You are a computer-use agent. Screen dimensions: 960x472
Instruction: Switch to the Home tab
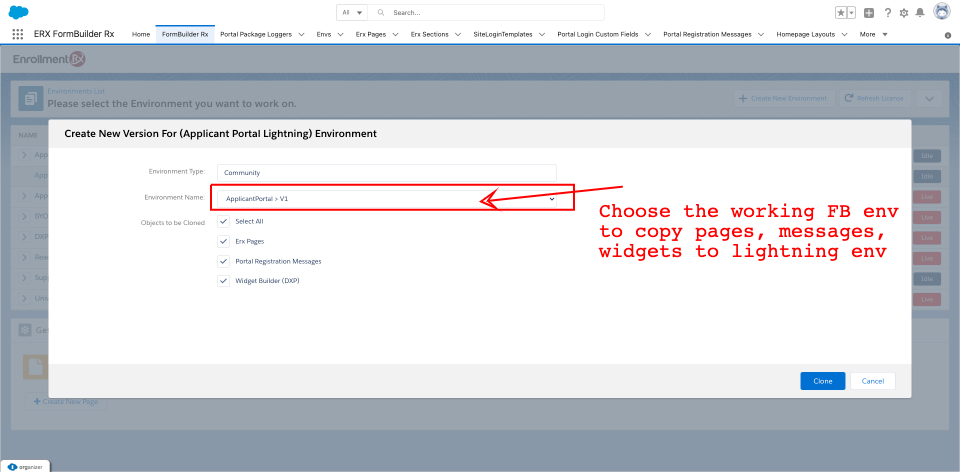(141, 34)
